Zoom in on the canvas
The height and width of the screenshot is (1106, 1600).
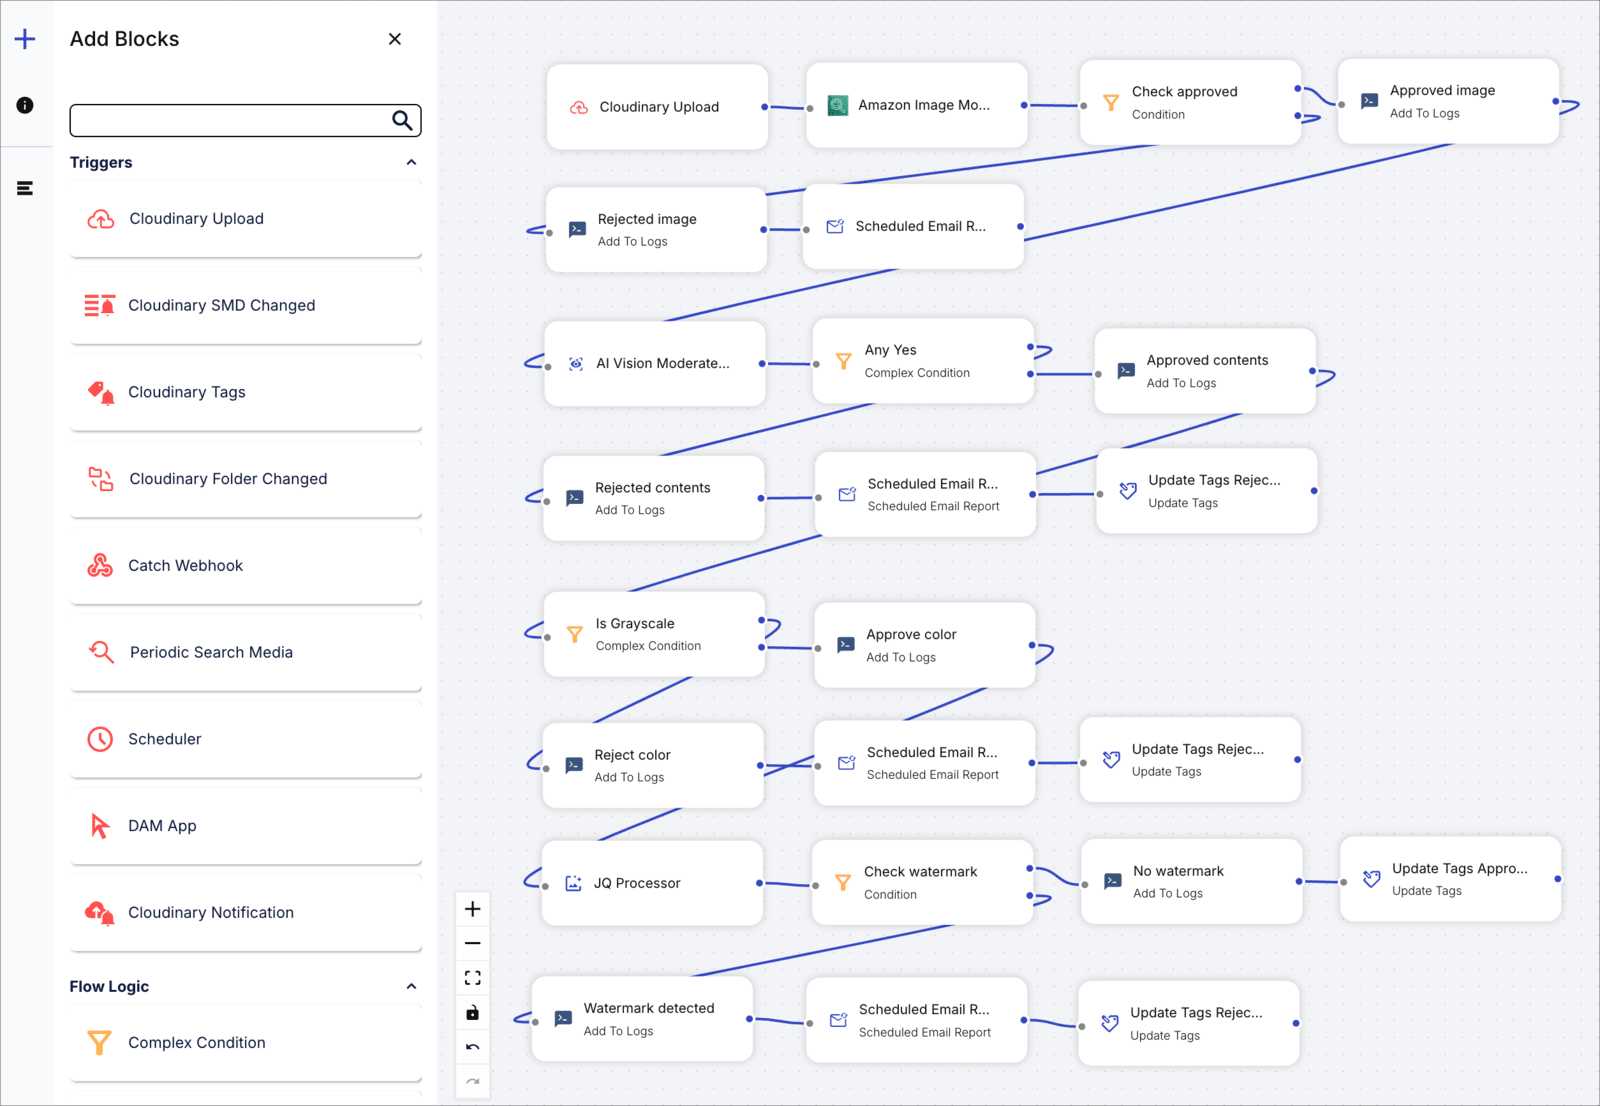473,909
